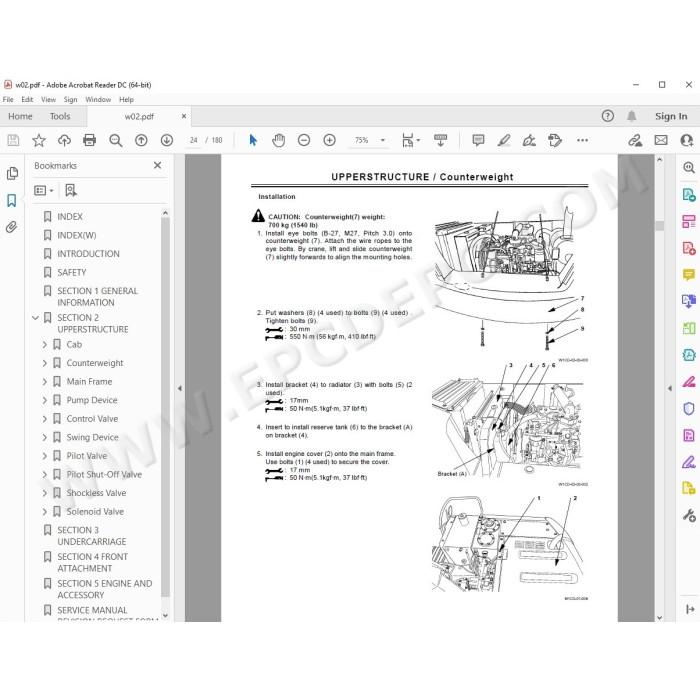Open SECTION 4 FRONT ATTACHMENT bookmark
This screenshot has width=700, height=700.
click(92, 562)
